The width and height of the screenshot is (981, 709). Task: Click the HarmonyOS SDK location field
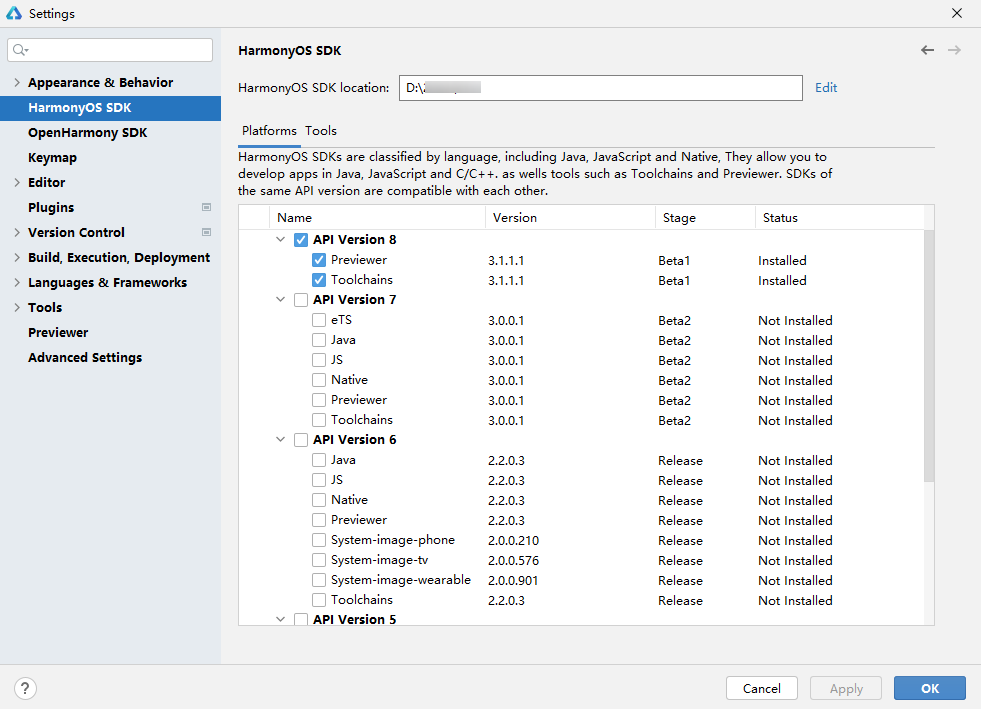tap(601, 88)
